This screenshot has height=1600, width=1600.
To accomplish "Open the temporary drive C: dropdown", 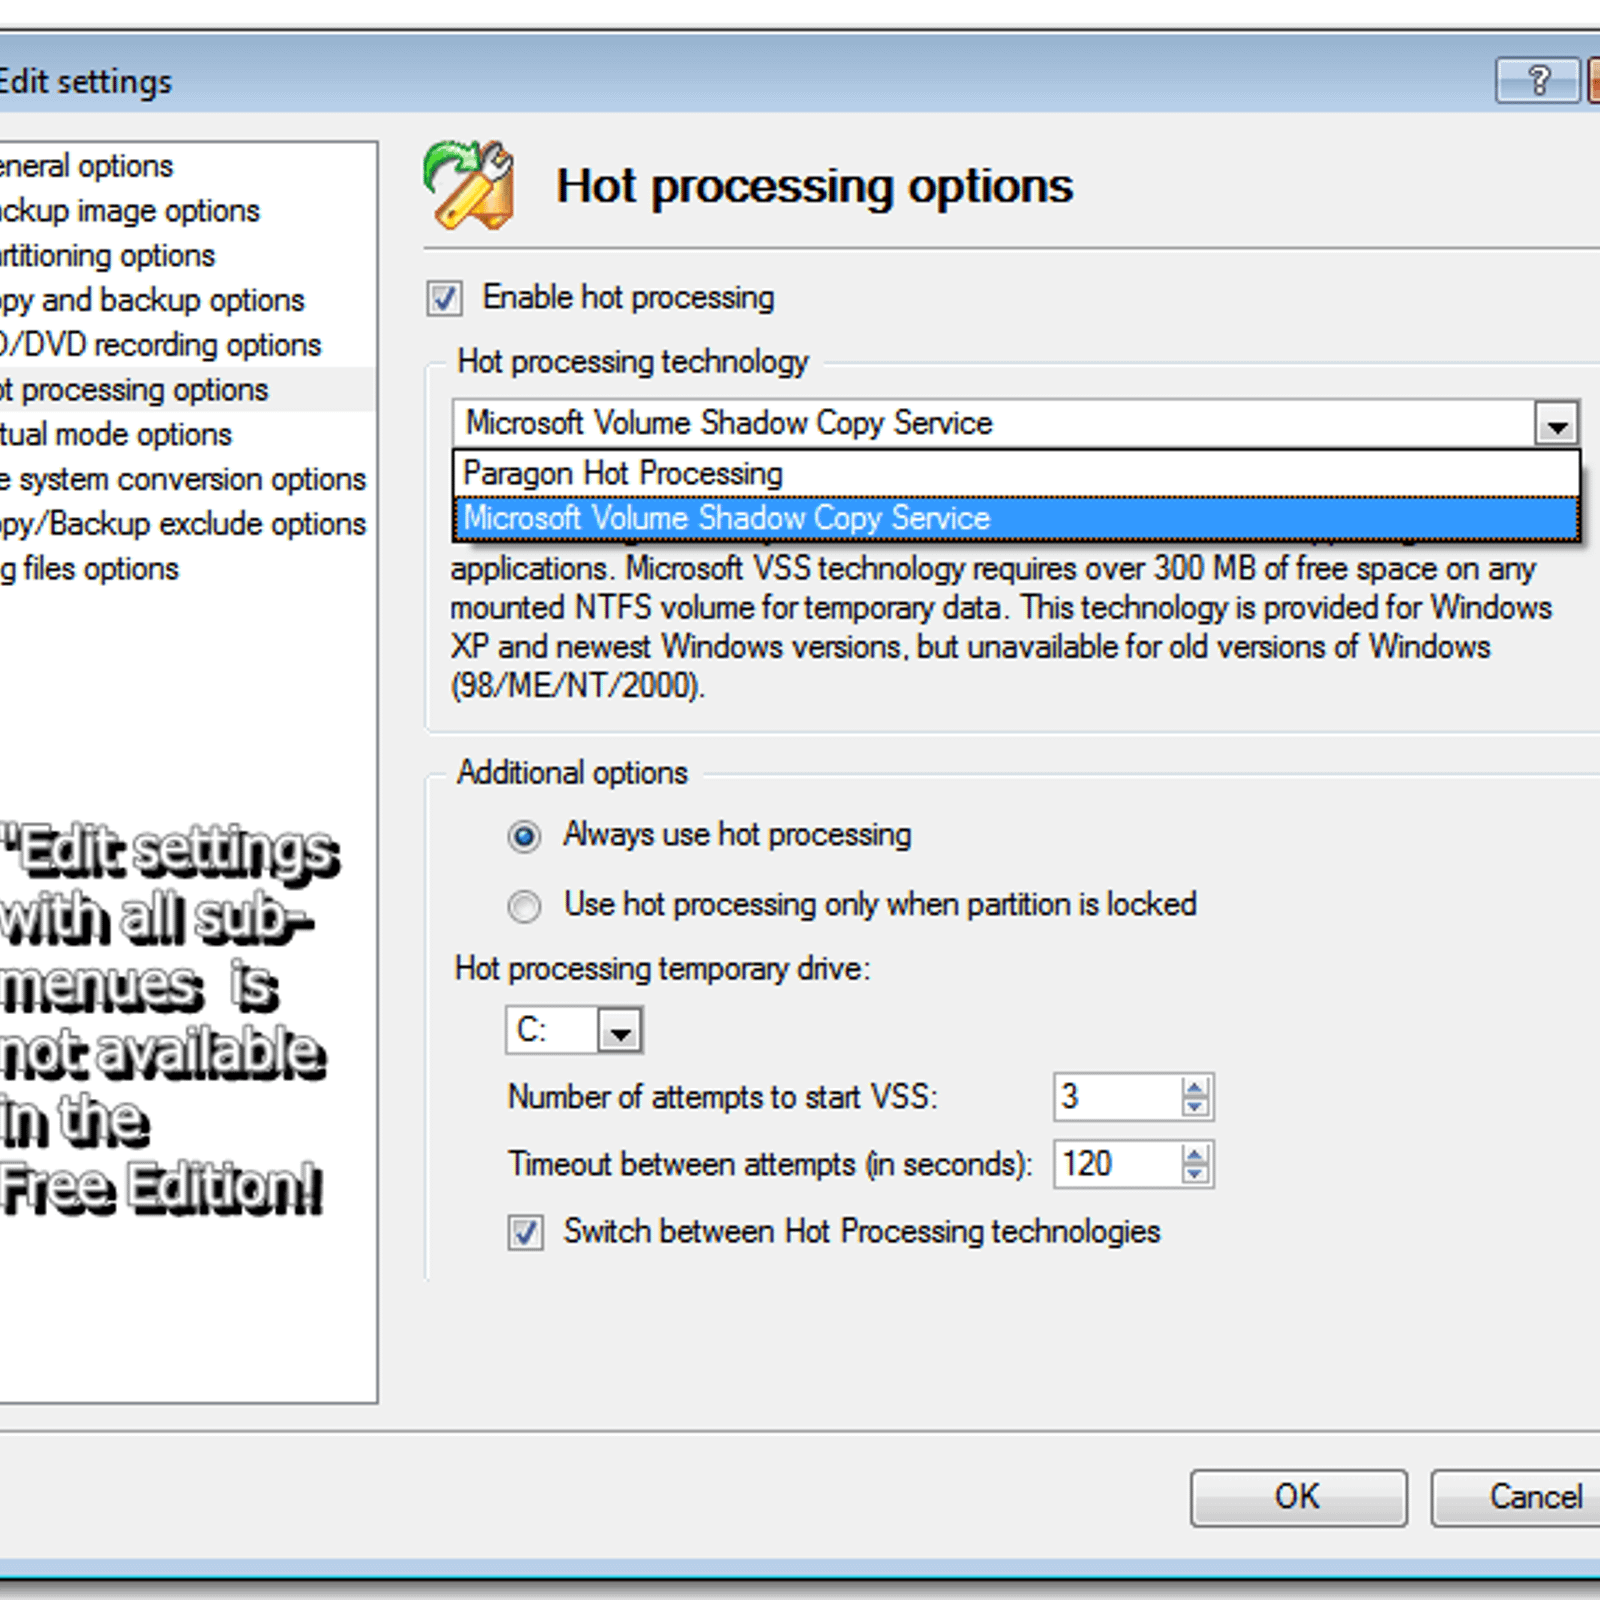I will tap(620, 1031).
